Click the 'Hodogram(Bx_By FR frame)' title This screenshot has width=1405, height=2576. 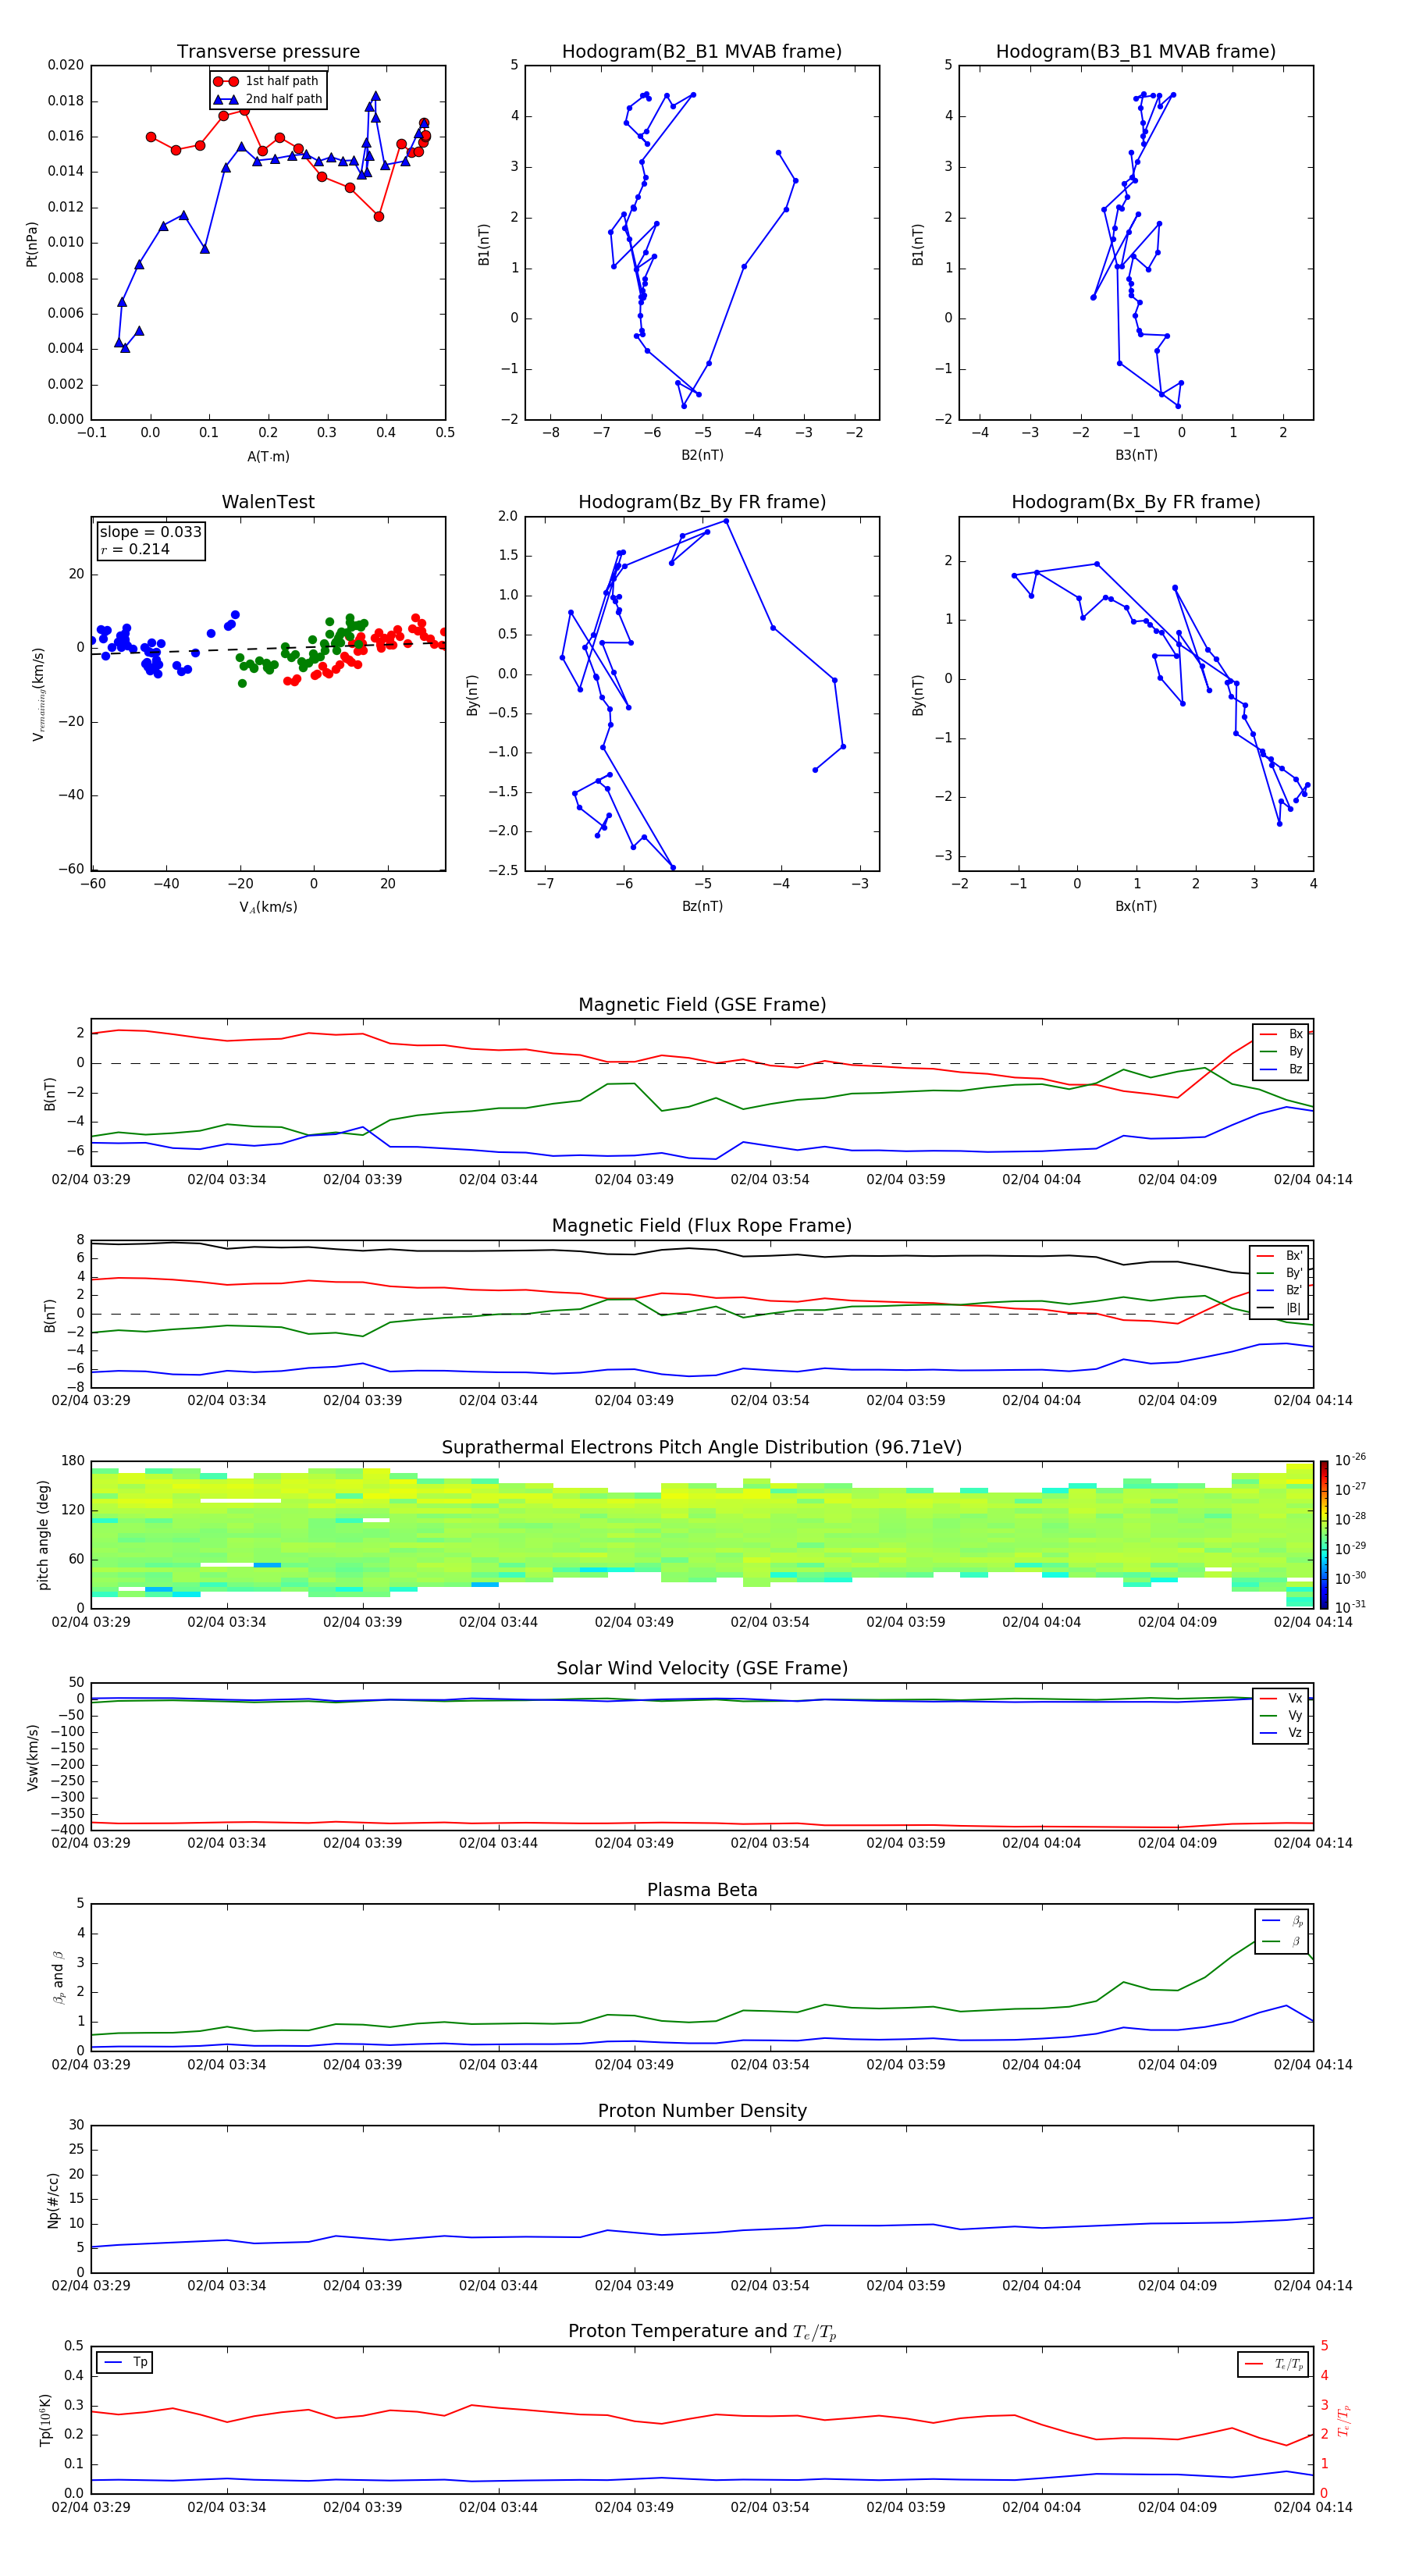[1136, 502]
